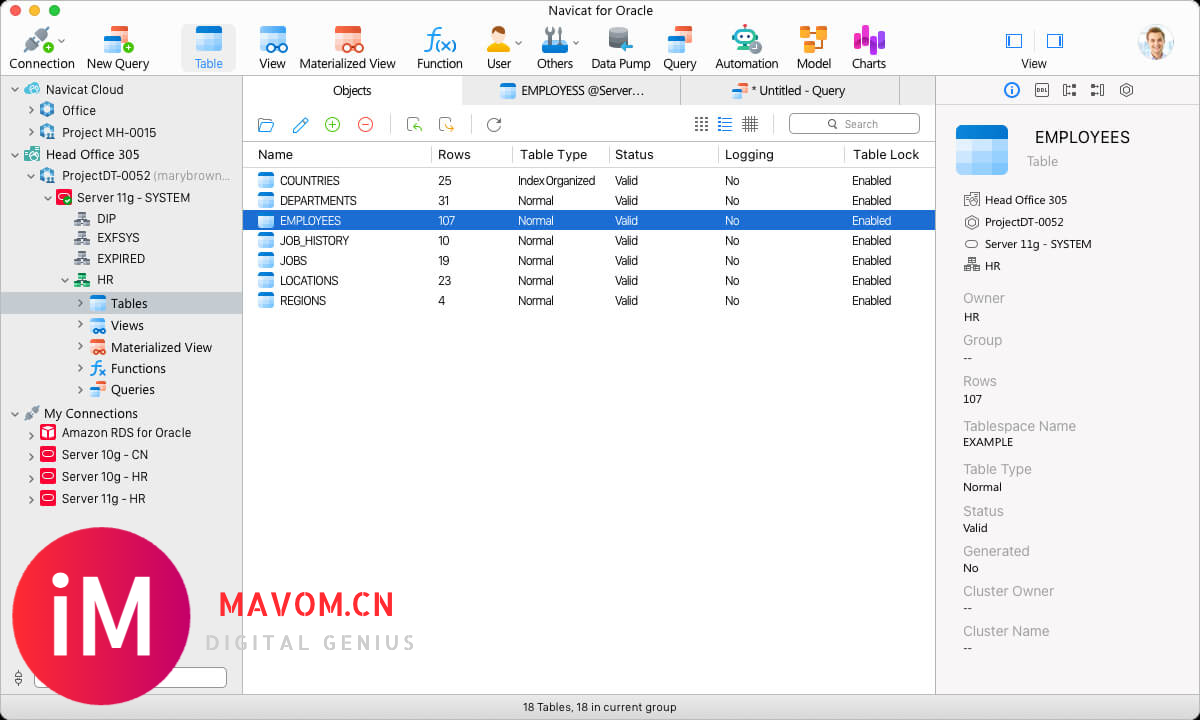Click the Others toolbar icon
This screenshot has height=720, width=1200.
coord(554,47)
